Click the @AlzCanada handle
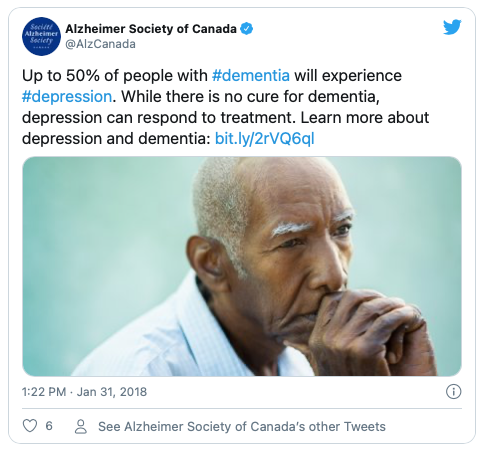 [x=100, y=44]
